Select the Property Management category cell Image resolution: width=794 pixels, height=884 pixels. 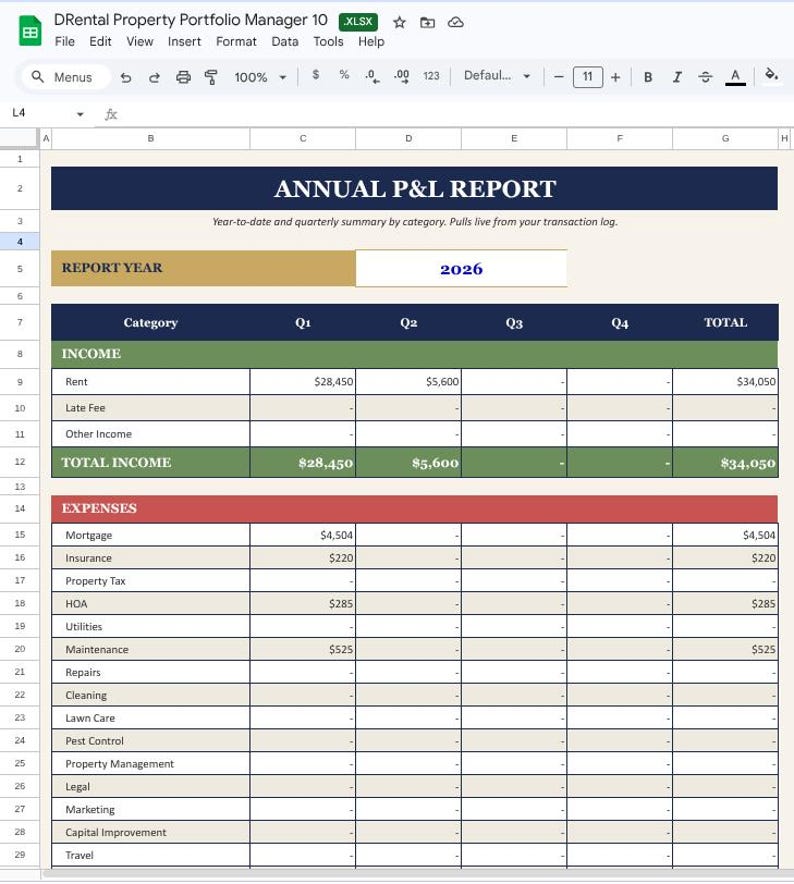151,763
